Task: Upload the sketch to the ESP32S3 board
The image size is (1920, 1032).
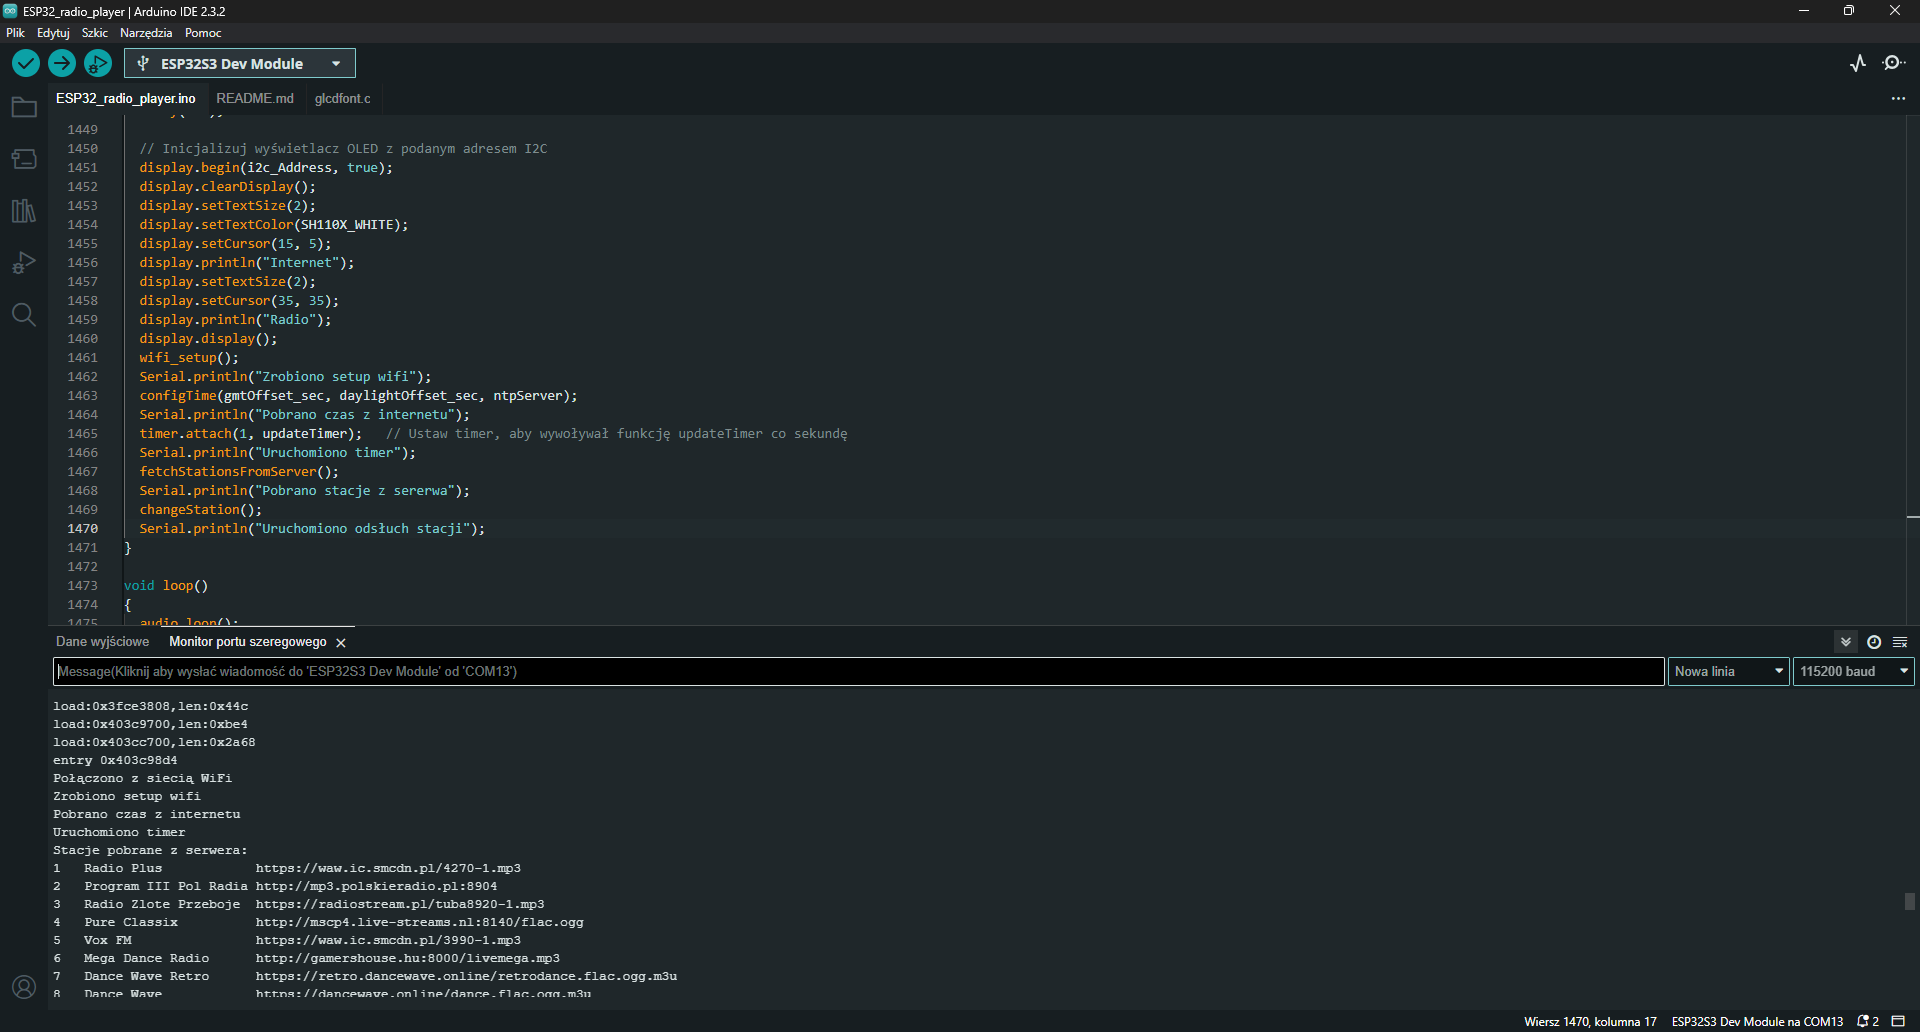Action: click(61, 63)
